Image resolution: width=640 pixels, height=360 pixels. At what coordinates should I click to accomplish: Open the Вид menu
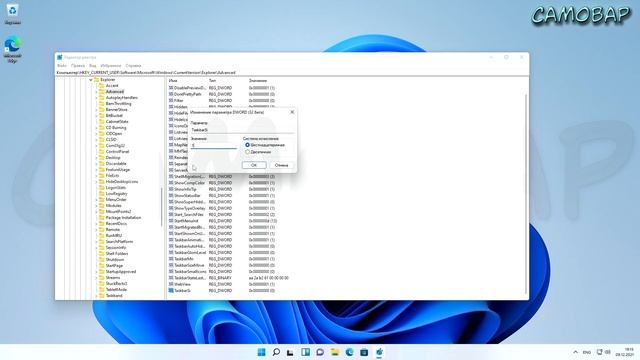pyautogui.click(x=93, y=65)
